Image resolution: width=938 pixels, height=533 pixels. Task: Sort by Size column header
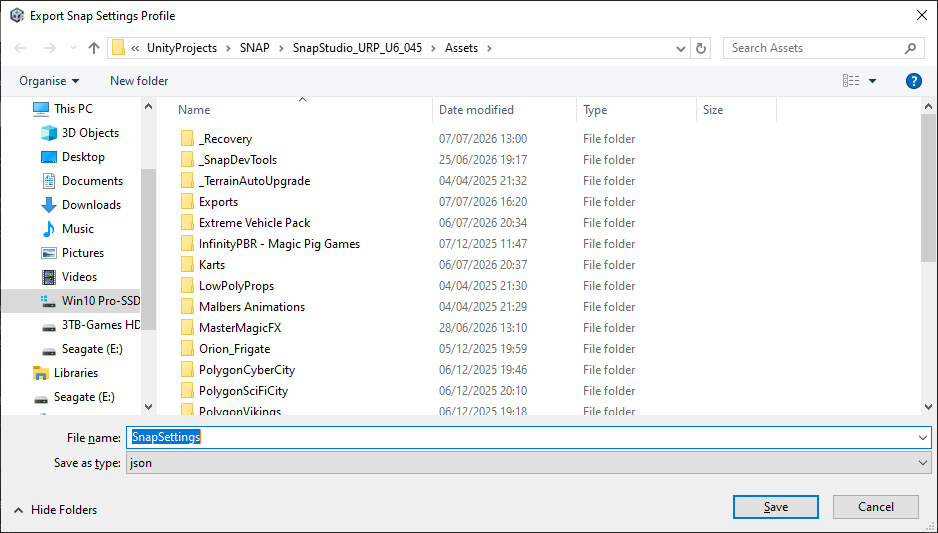click(x=712, y=109)
